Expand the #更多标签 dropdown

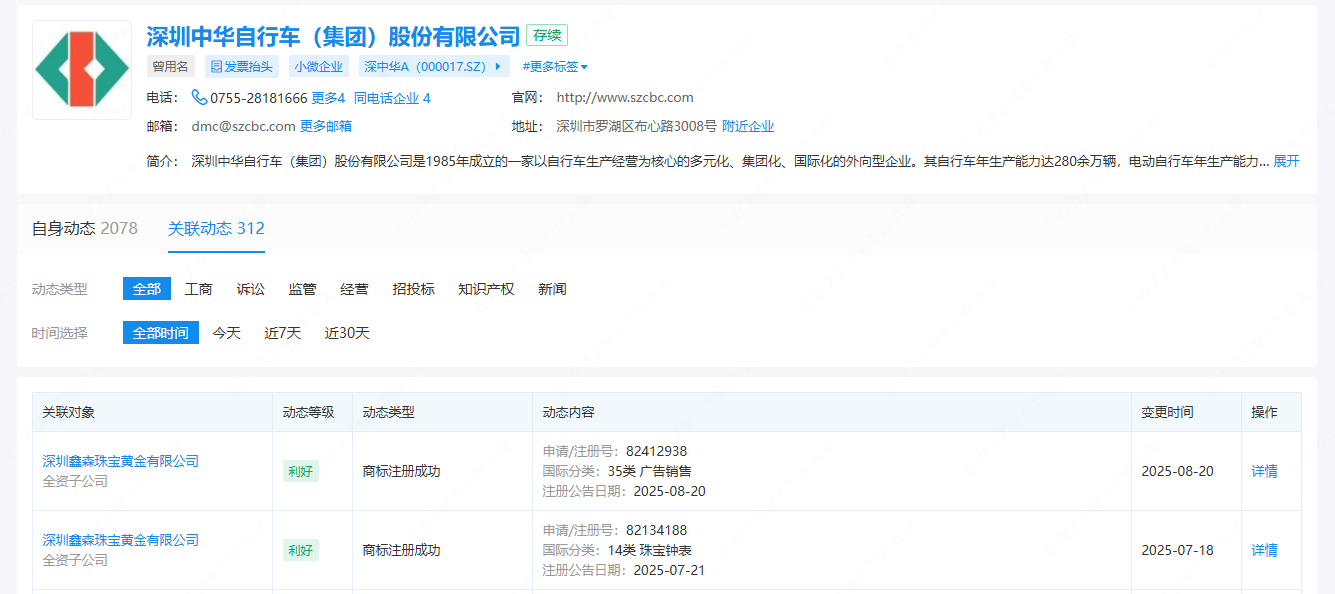[x=555, y=67]
